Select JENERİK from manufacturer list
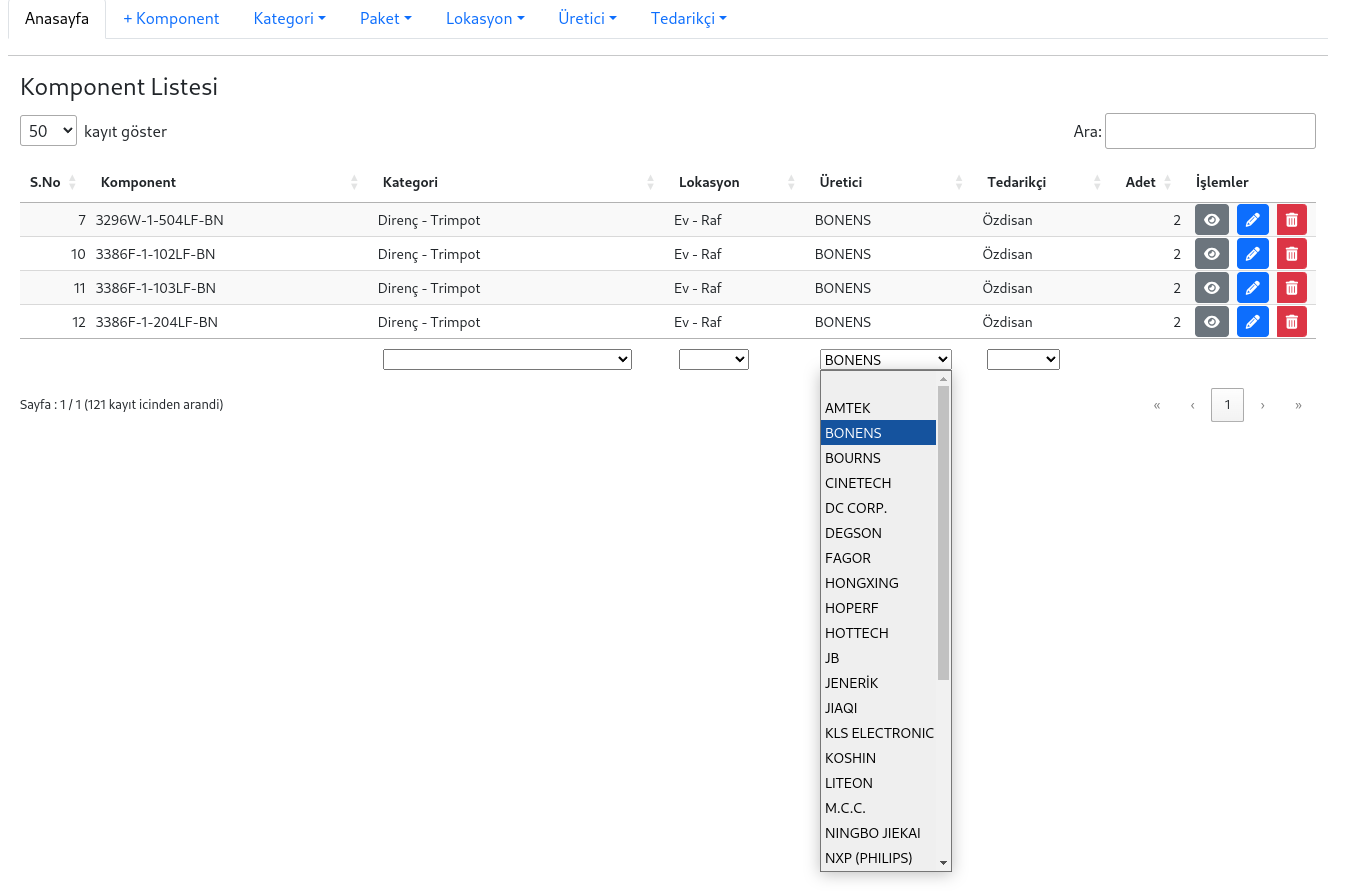1347x892 pixels. (x=878, y=683)
